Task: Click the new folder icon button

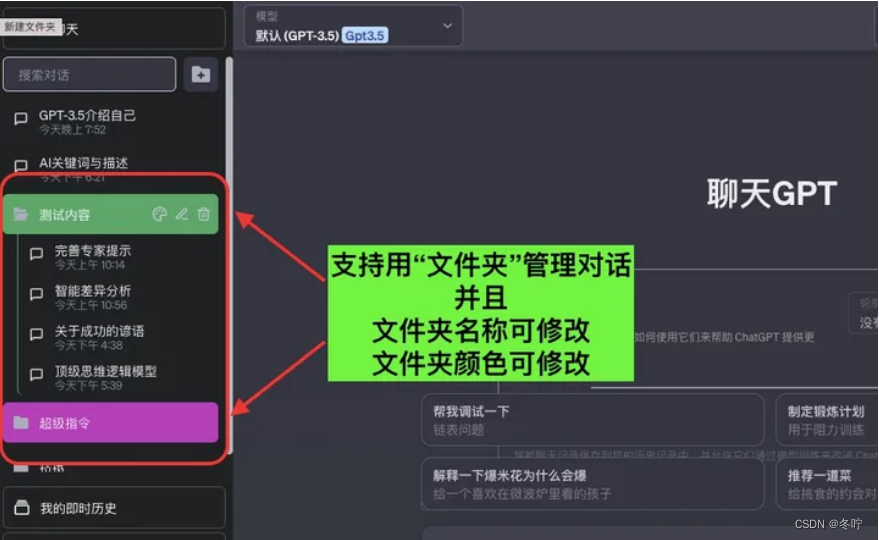Action: click(x=200, y=74)
